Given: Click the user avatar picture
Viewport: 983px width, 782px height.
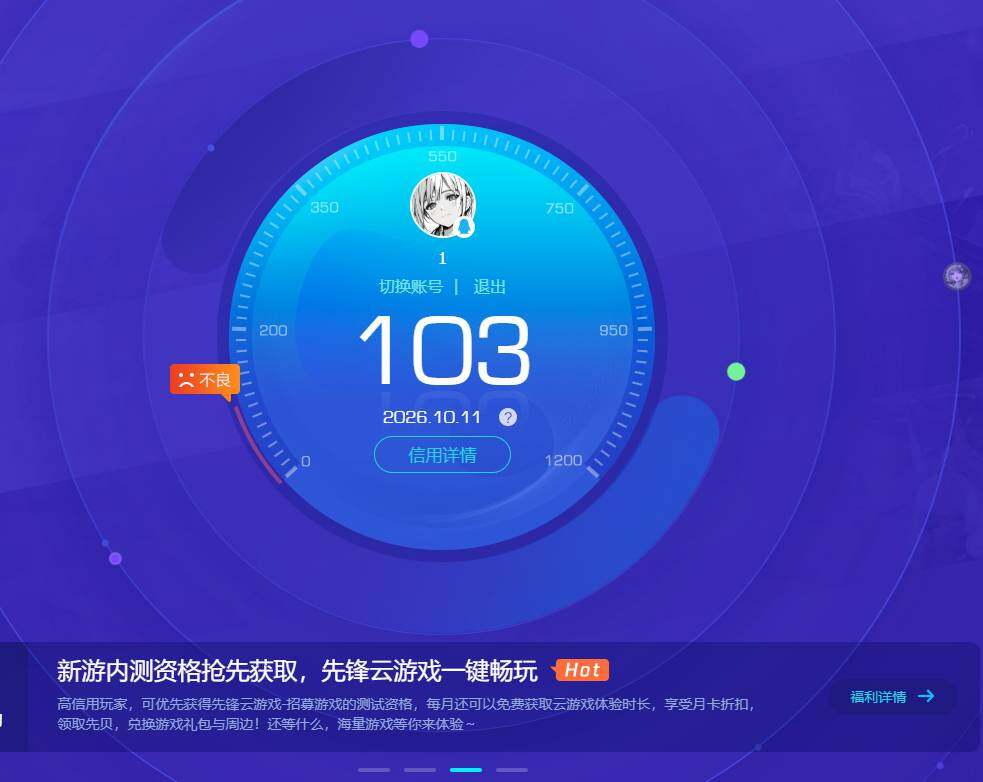Looking at the screenshot, I should click(x=443, y=204).
